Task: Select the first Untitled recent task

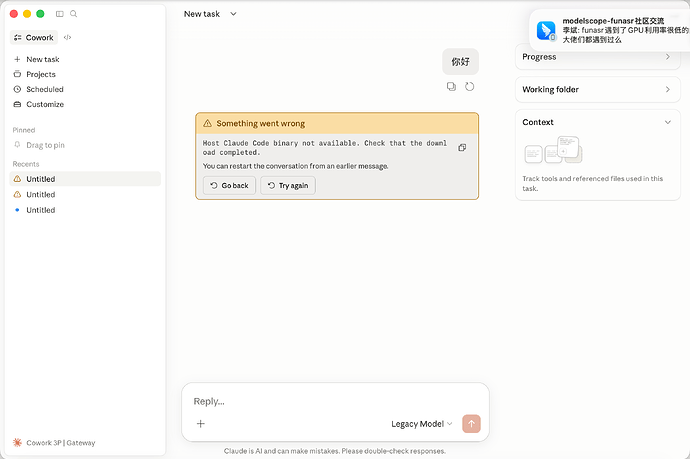Action: (x=85, y=179)
